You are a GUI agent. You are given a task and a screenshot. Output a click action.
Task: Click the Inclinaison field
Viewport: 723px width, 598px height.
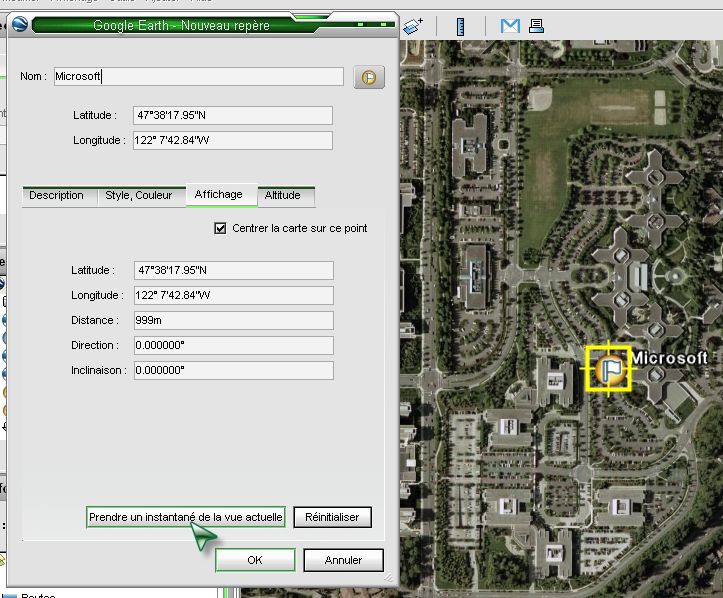[x=234, y=370]
